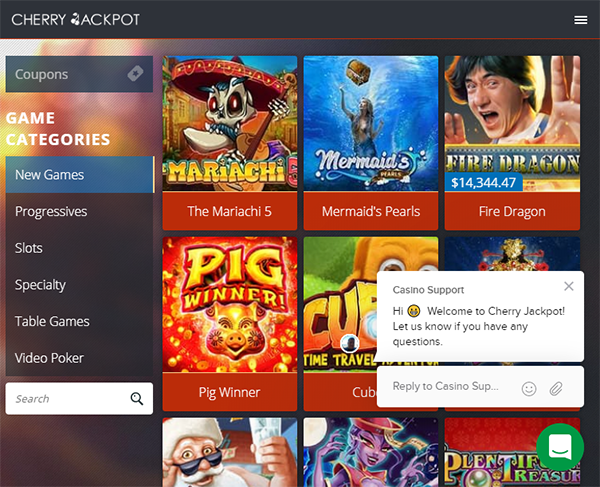Click the $14,344.47 jackpot amount
Viewport: 600px width, 487px height.
[483, 182]
